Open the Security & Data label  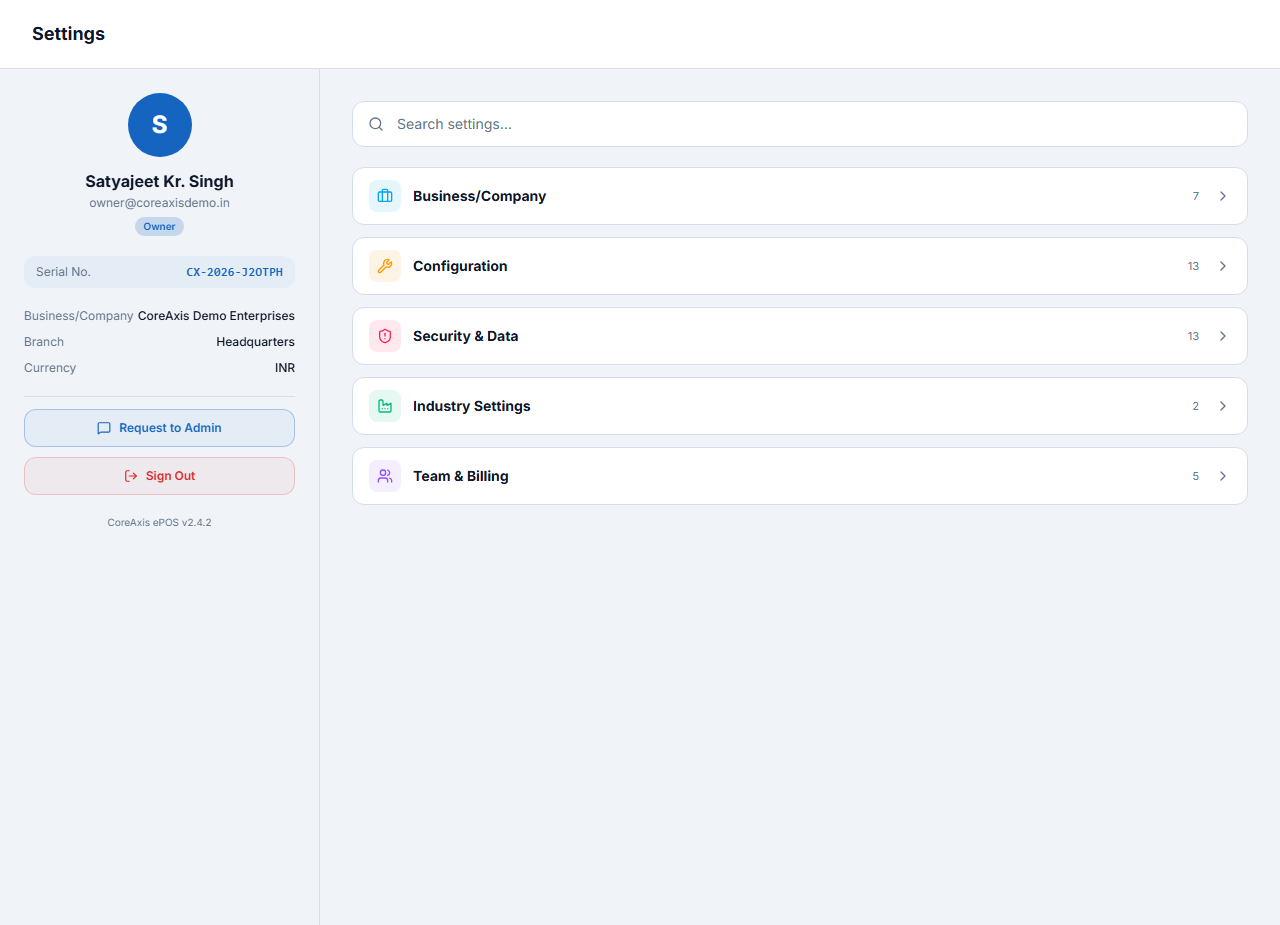click(465, 336)
